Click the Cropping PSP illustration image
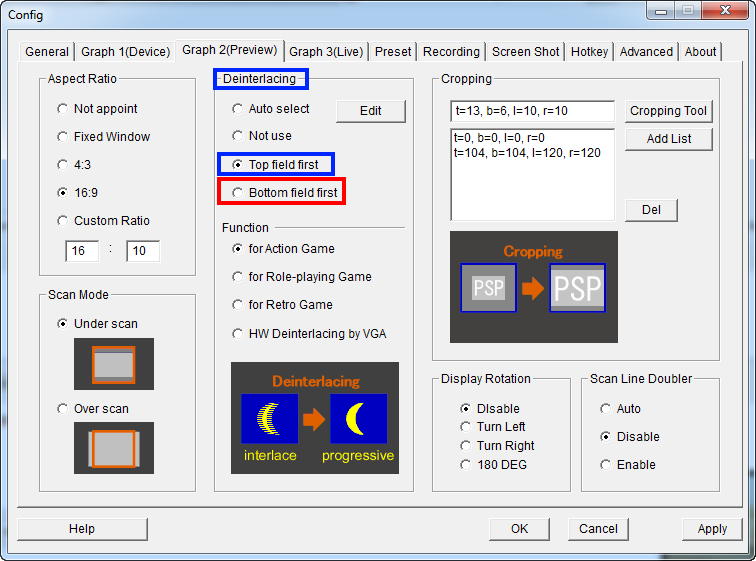This screenshot has height=561, width=756. (x=534, y=287)
